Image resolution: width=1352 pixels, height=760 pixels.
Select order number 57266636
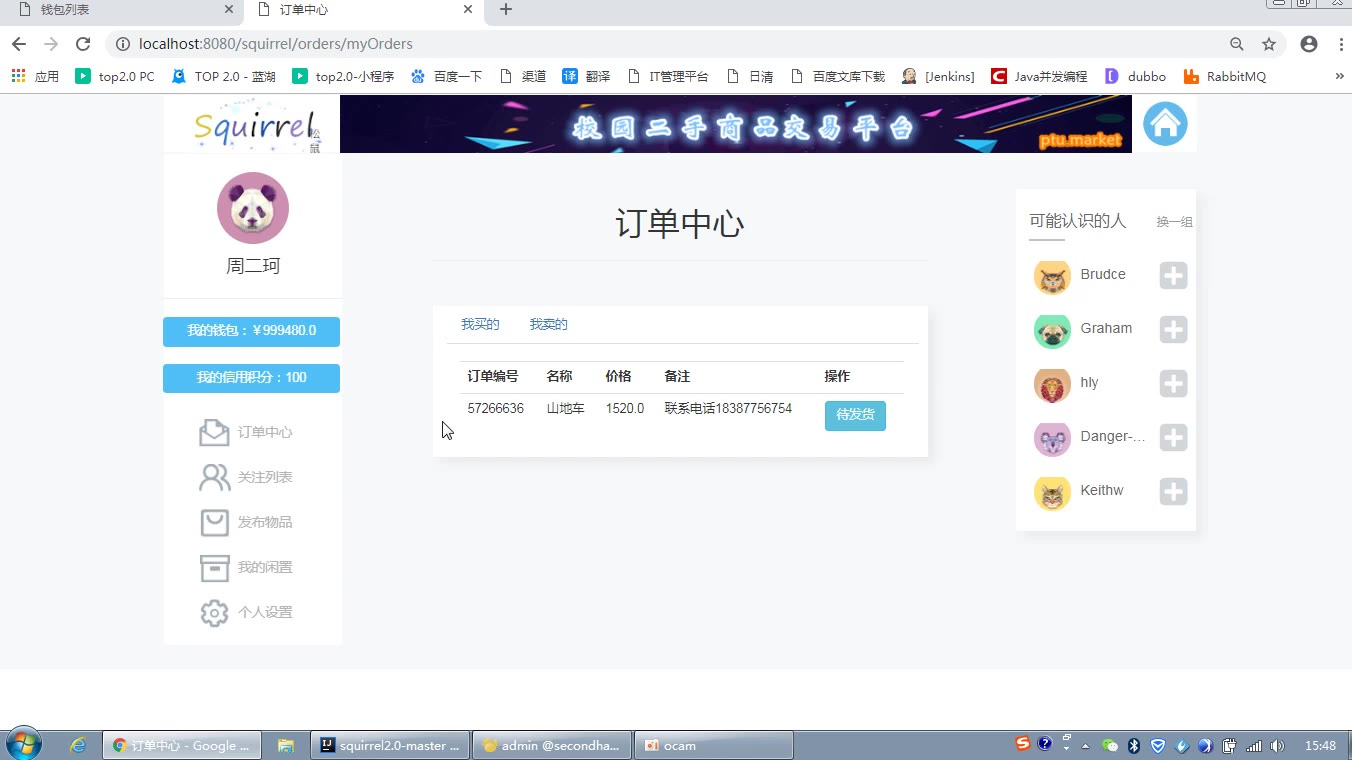click(x=496, y=409)
